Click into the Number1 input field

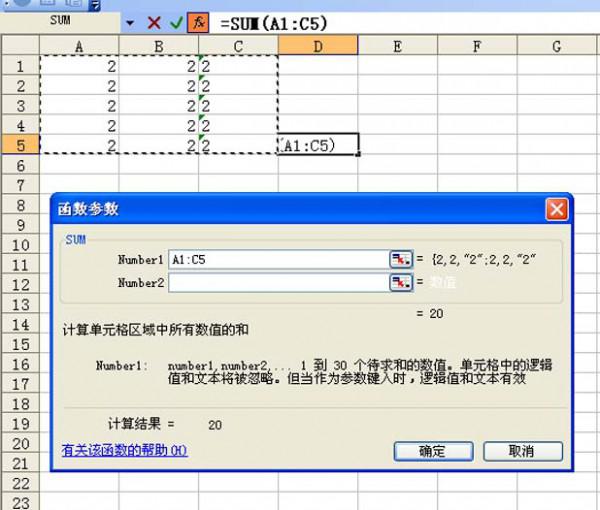pos(279,259)
